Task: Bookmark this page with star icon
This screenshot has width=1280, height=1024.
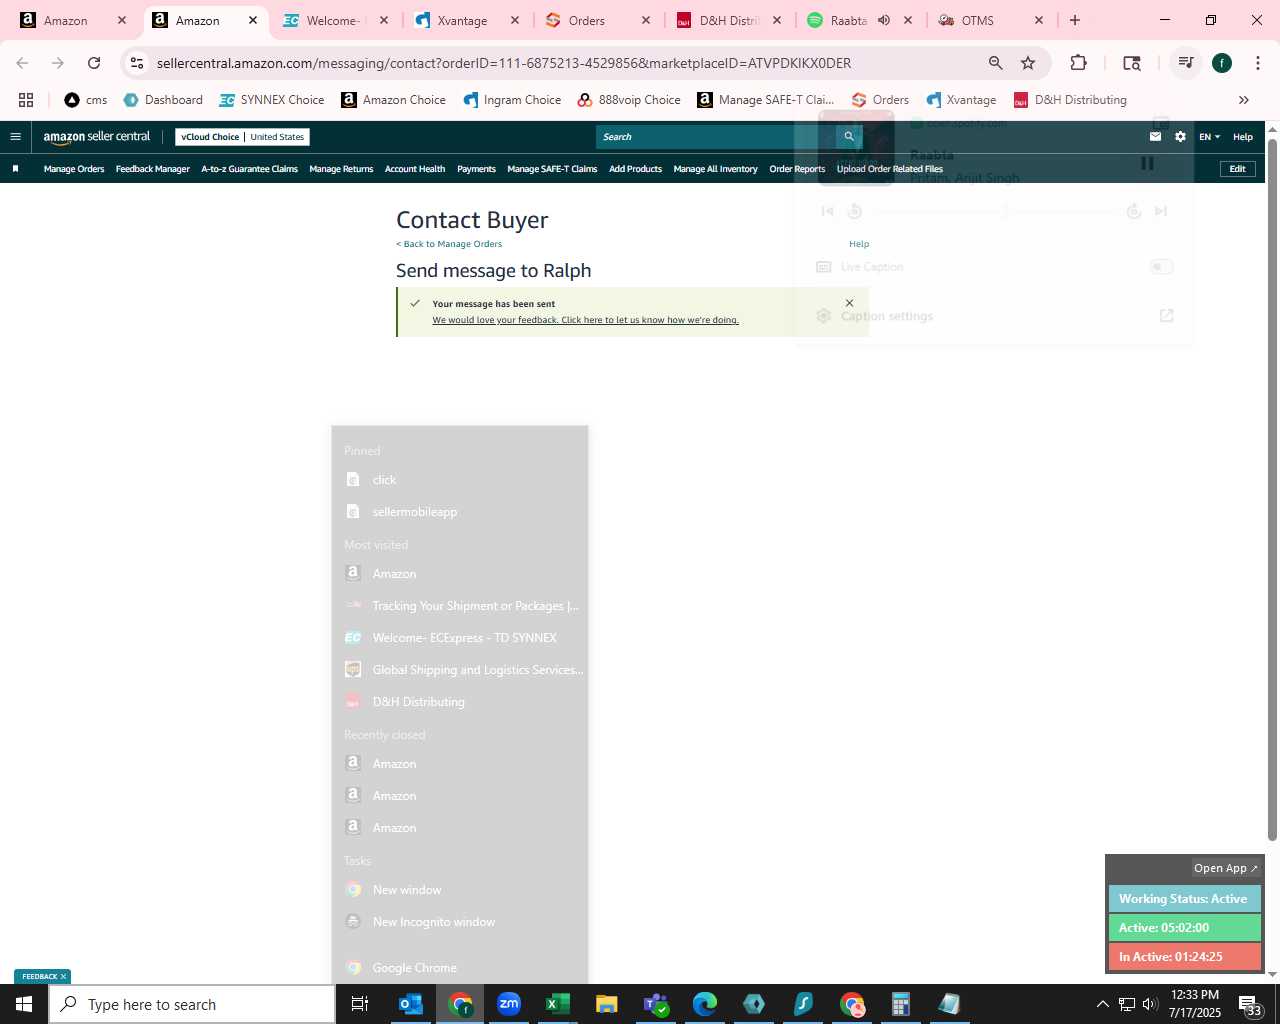Action: click(x=1028, y=63)
